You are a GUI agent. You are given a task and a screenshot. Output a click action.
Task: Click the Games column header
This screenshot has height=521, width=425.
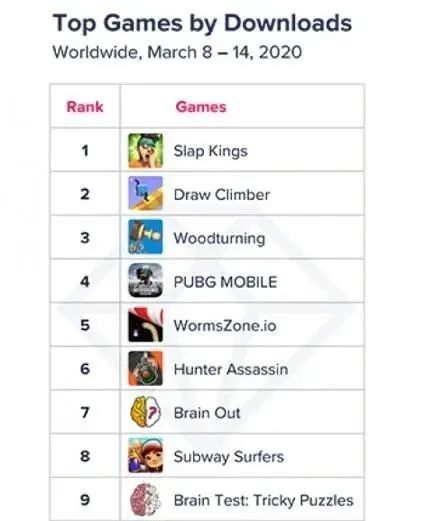[201, 107]
